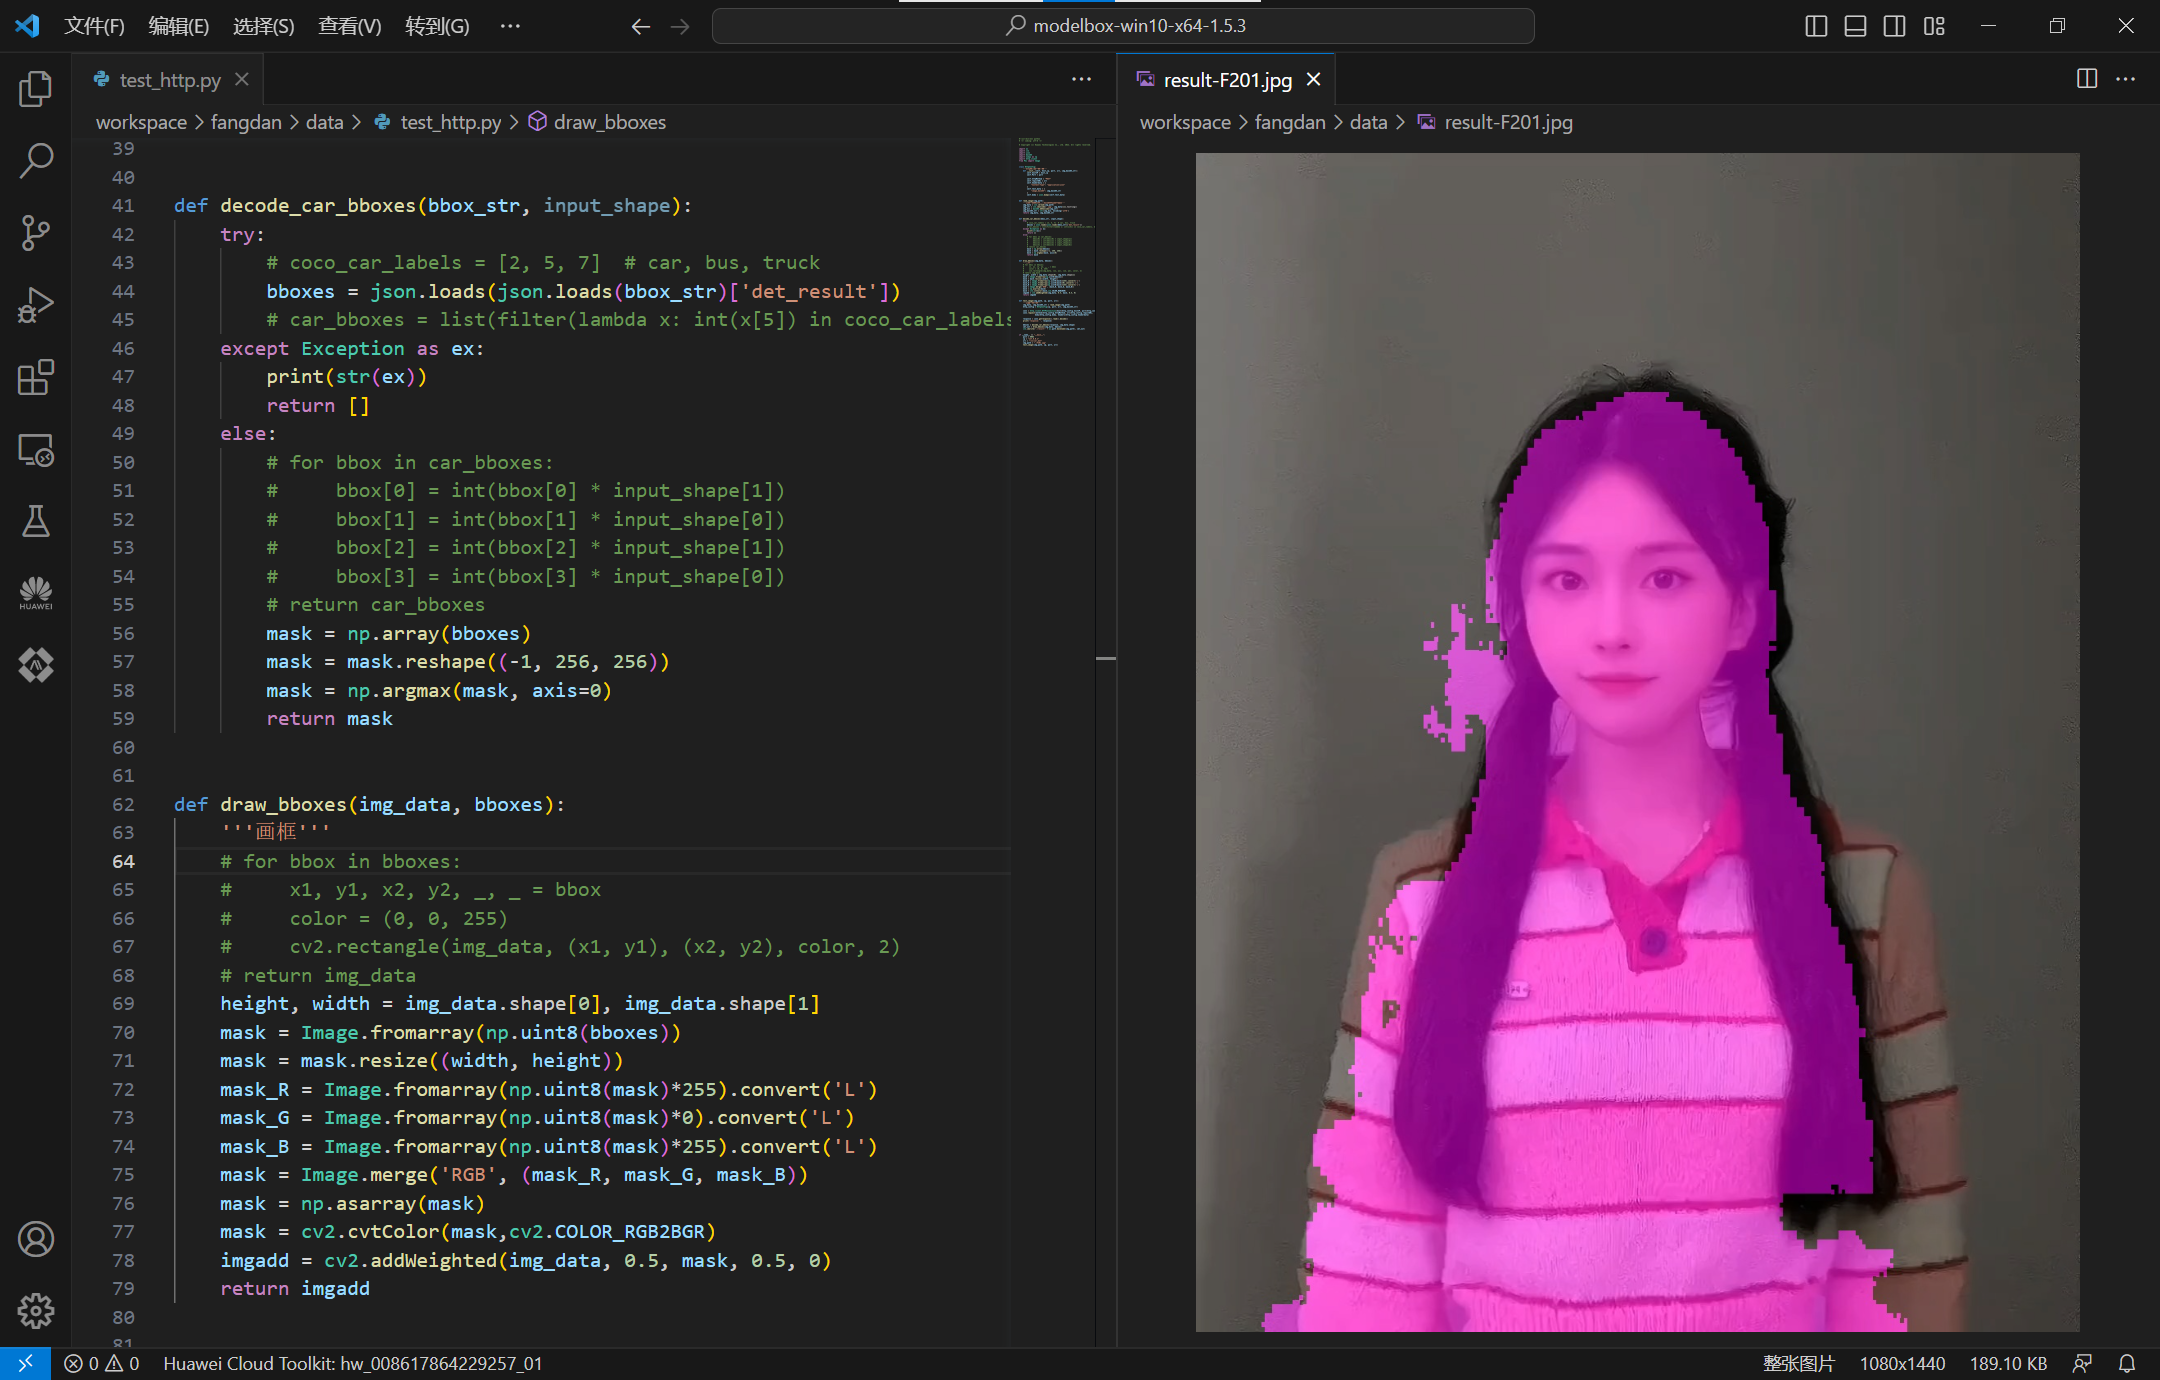Open overflow menu in title menu bar
This screenshot has height=1380, width=2160.
point(510,26)
